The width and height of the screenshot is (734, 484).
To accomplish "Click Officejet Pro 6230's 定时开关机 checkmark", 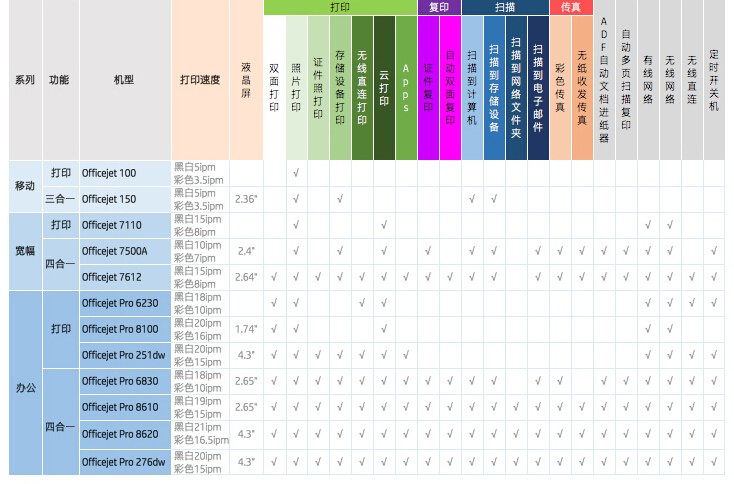I will coord(714,303).
